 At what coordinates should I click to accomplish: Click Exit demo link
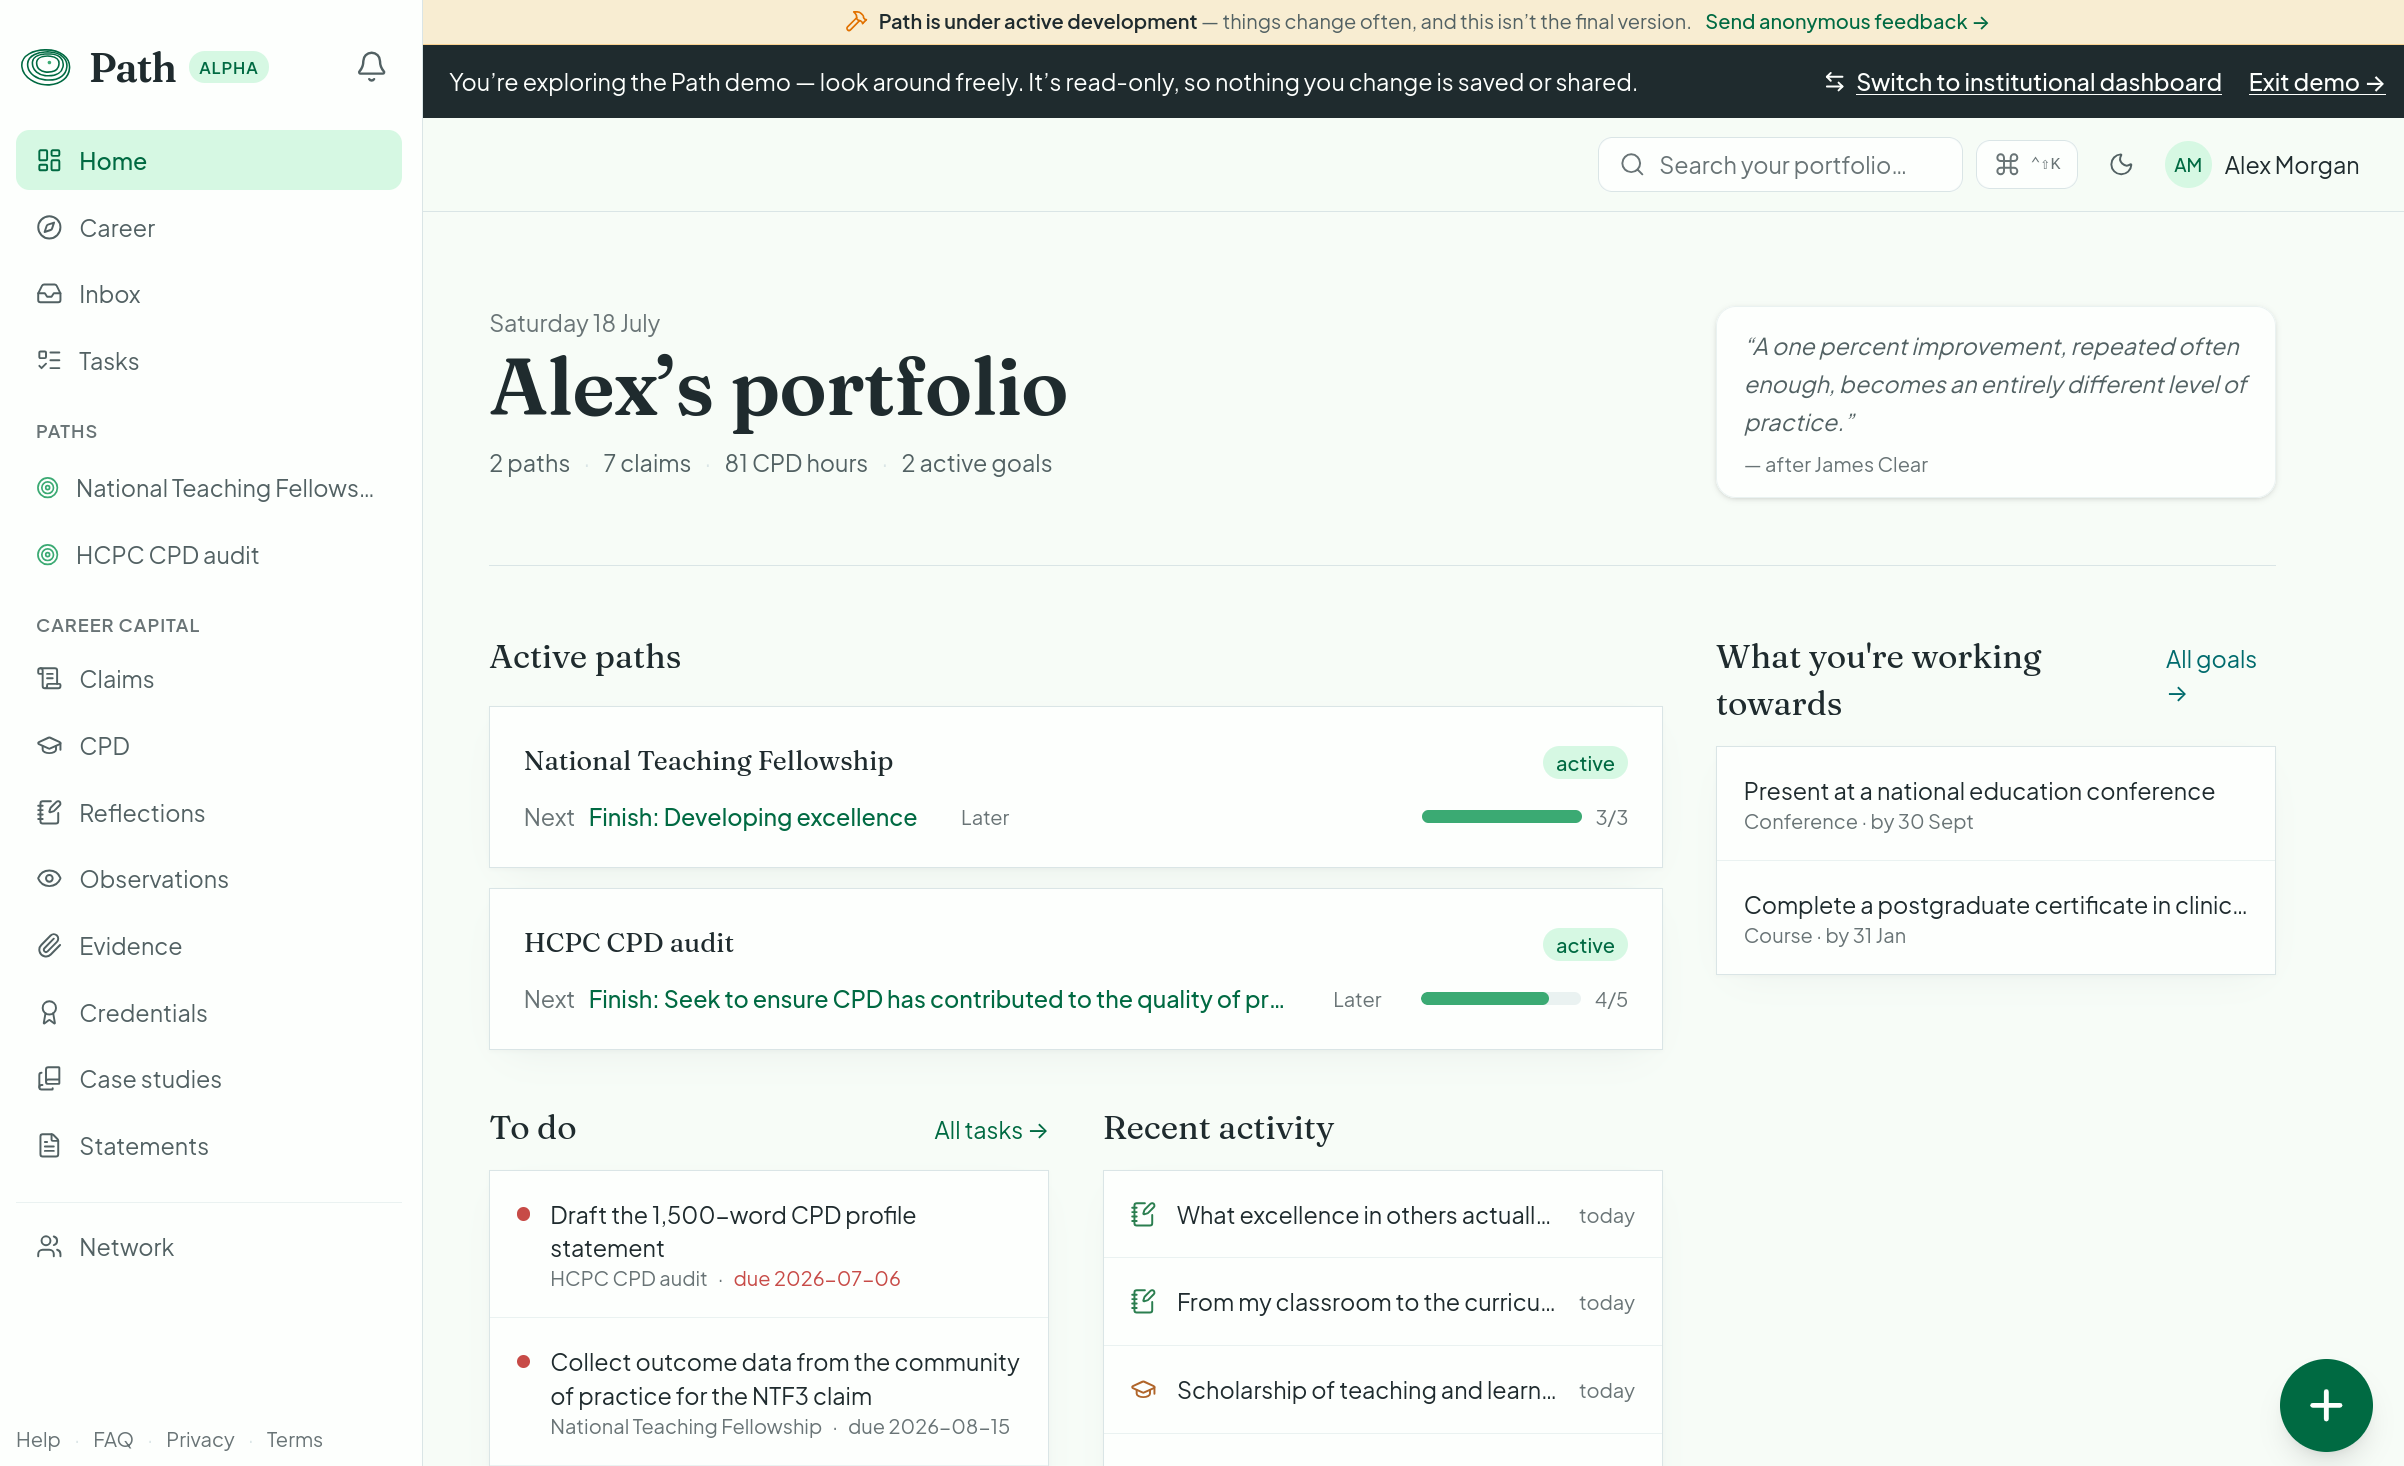(2316, 82)
